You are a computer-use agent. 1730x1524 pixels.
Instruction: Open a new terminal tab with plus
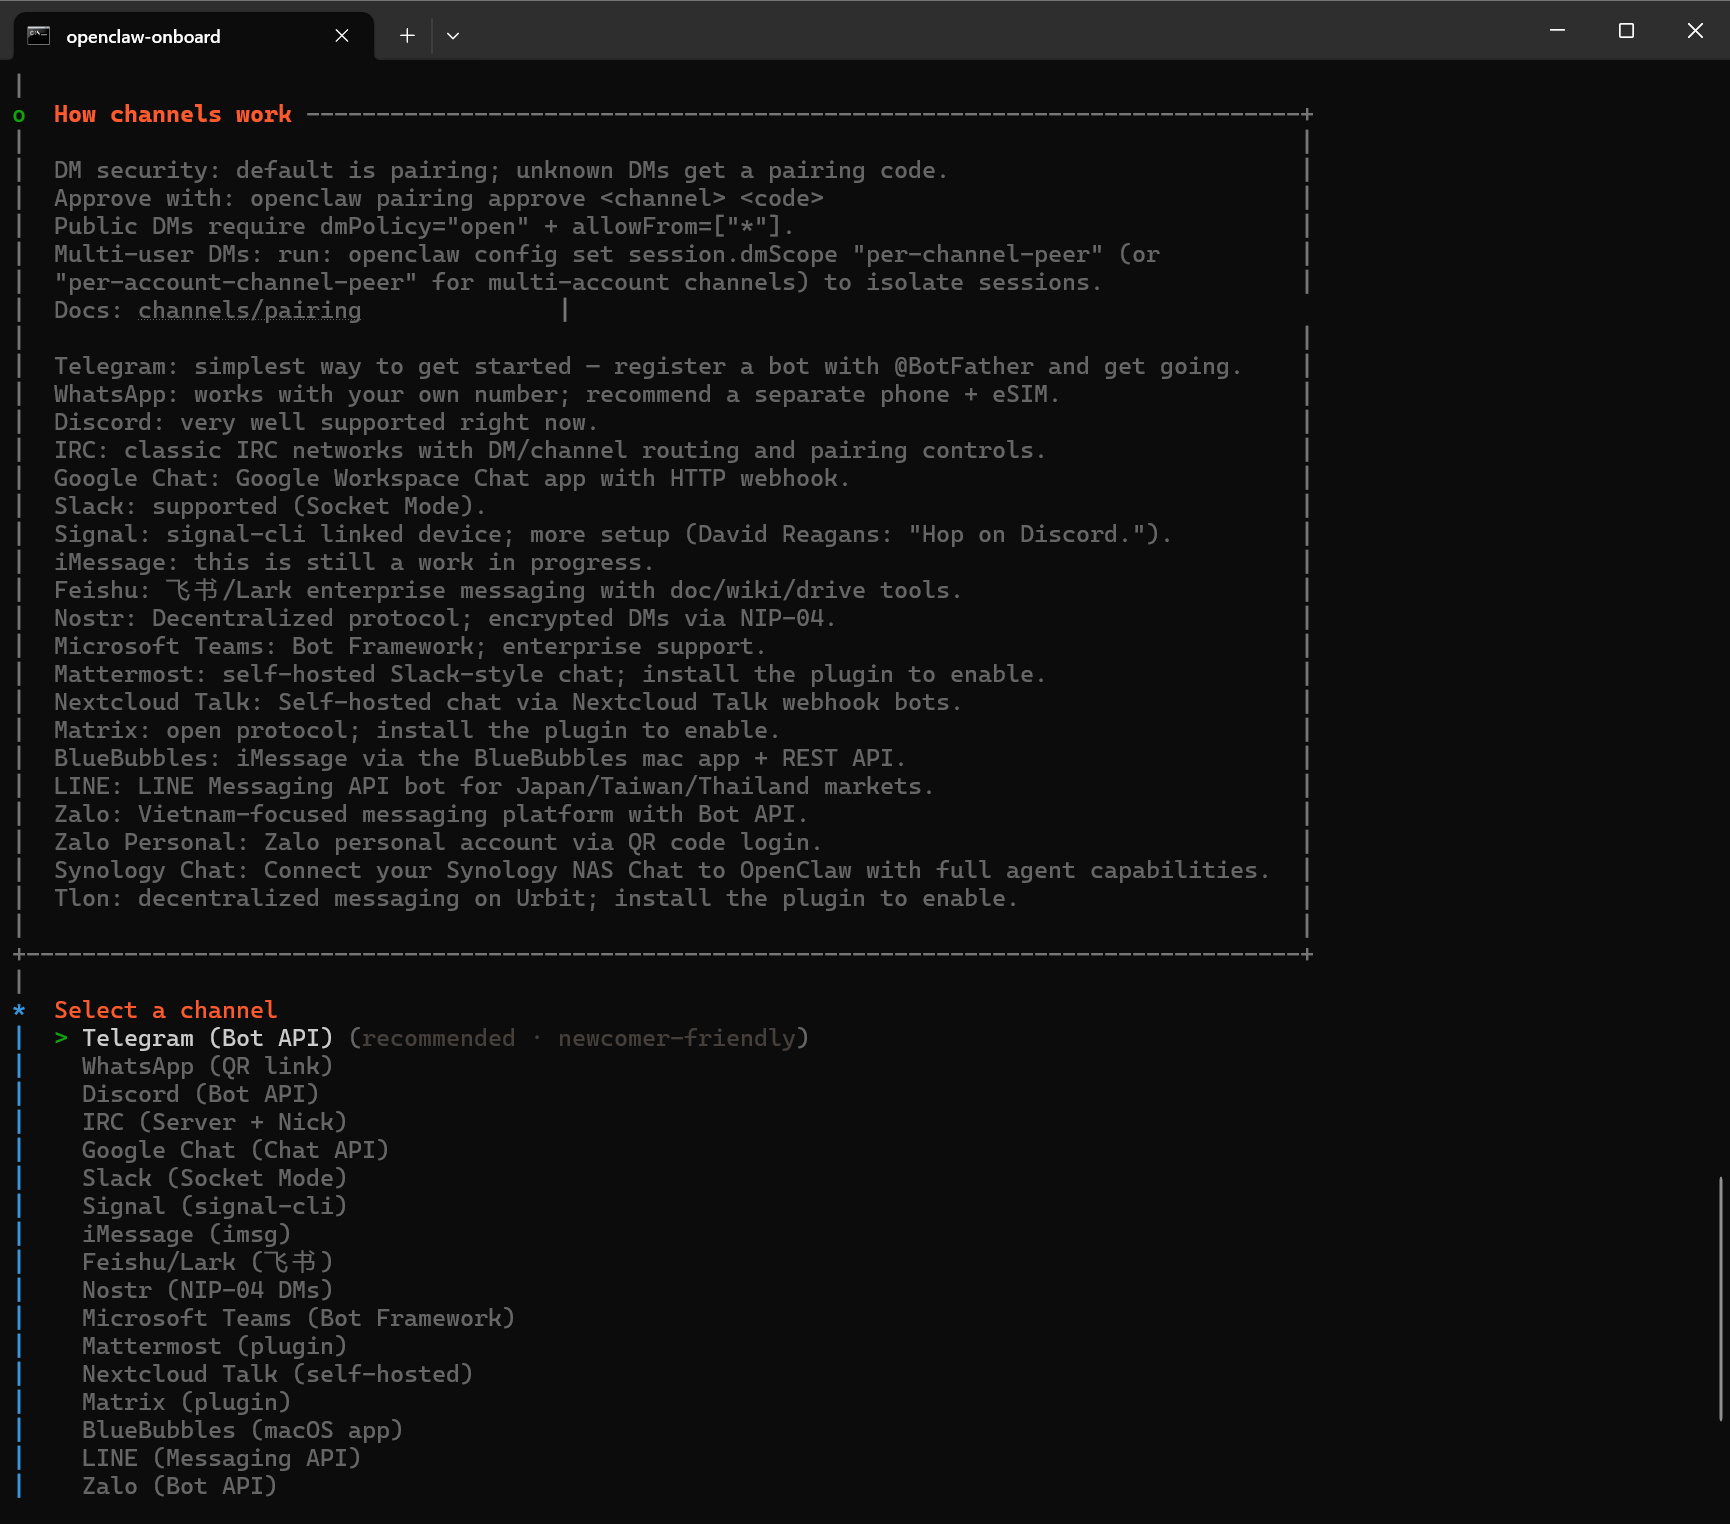[407, 36]
